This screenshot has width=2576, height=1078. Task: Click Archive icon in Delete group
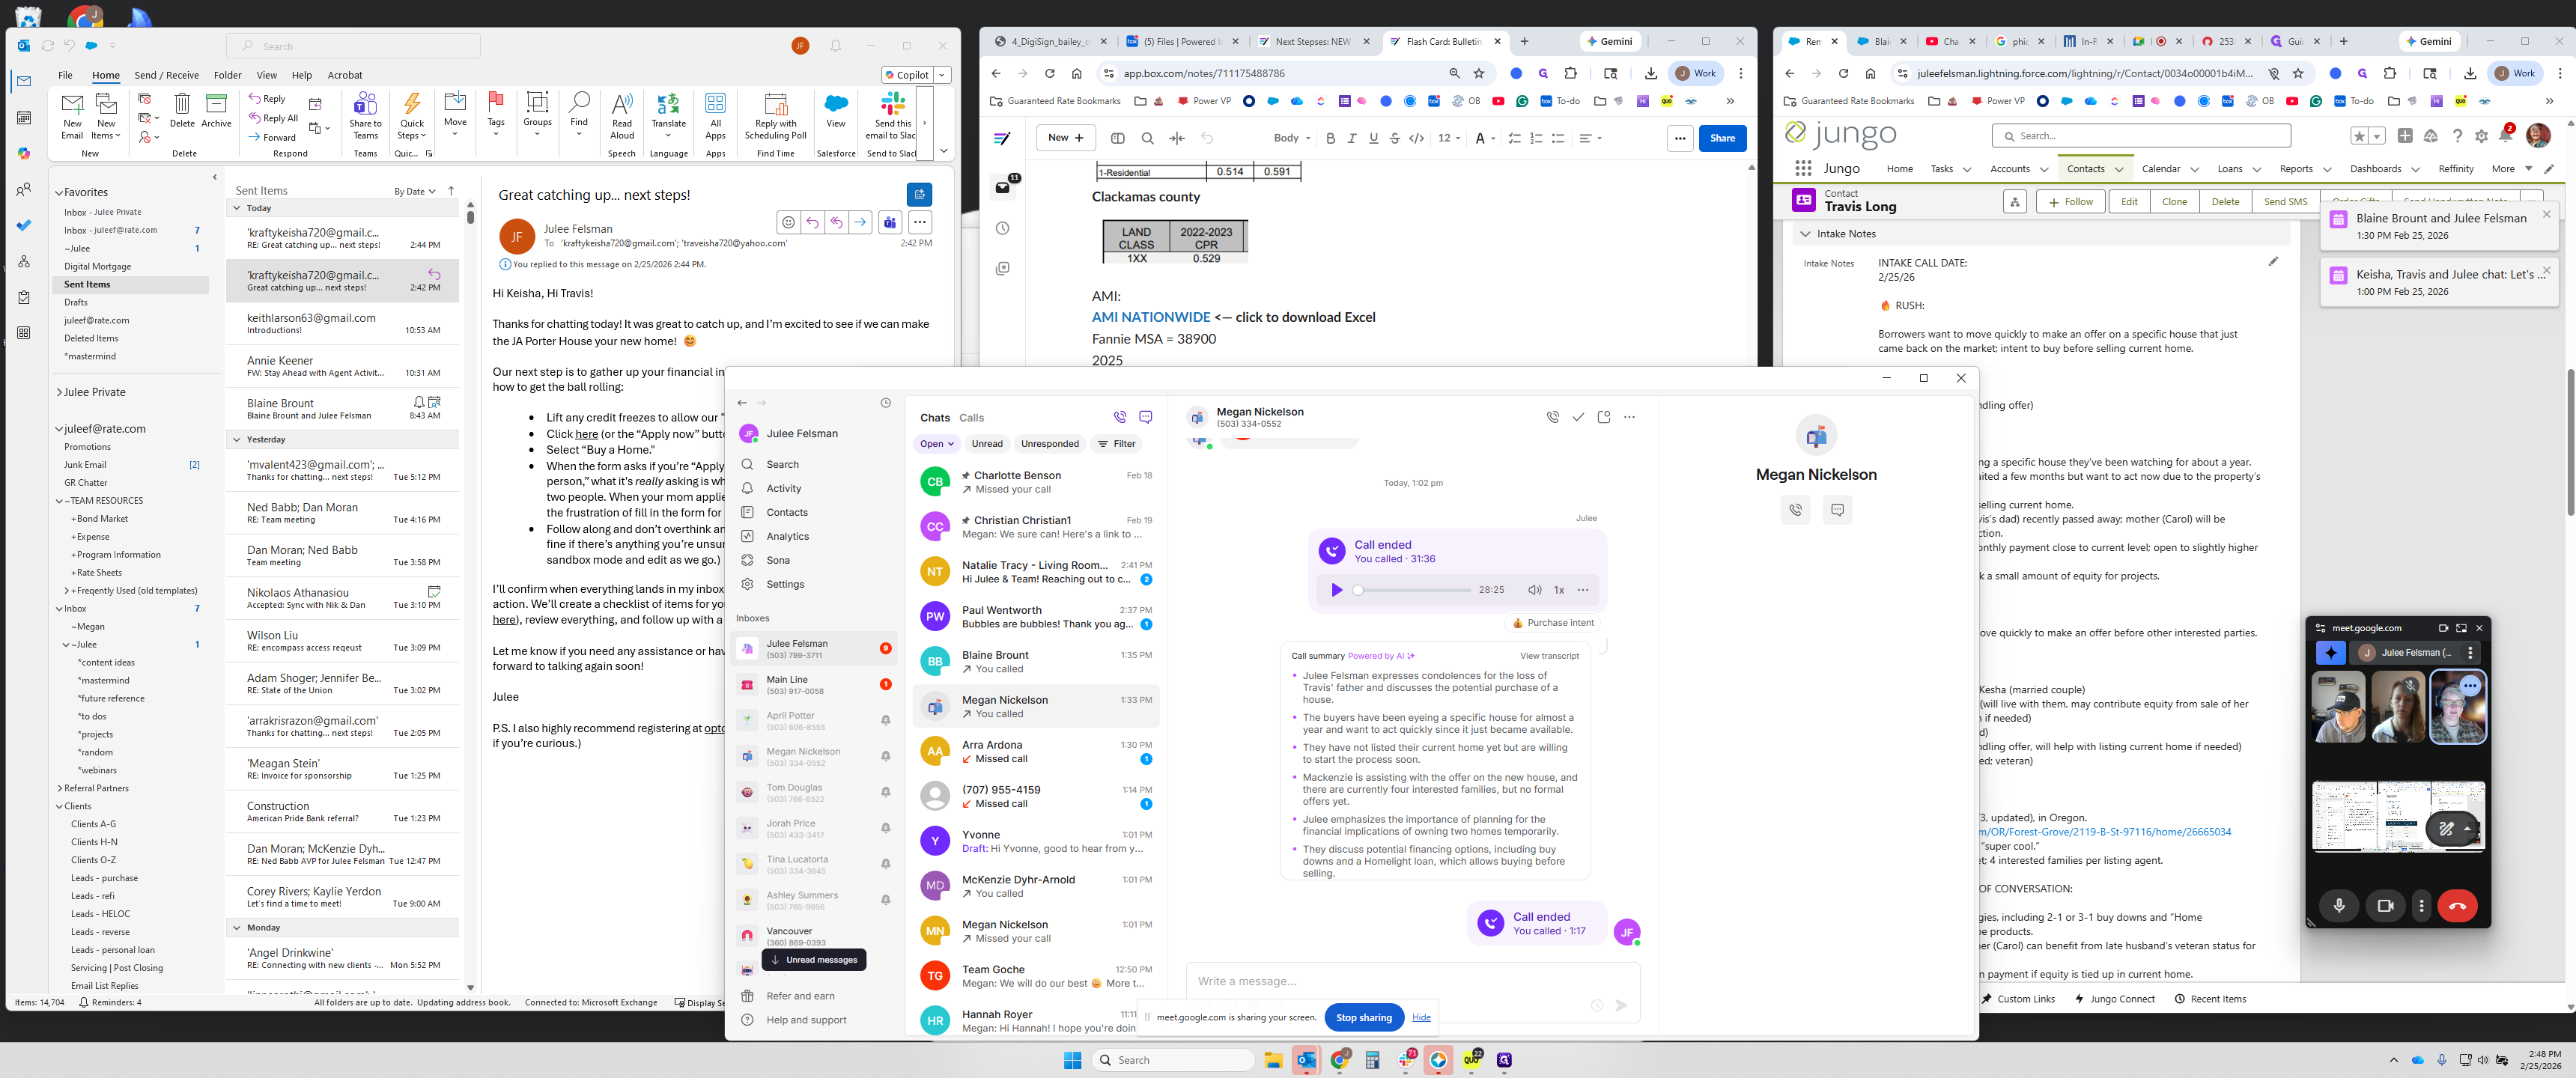pos(216,107)
